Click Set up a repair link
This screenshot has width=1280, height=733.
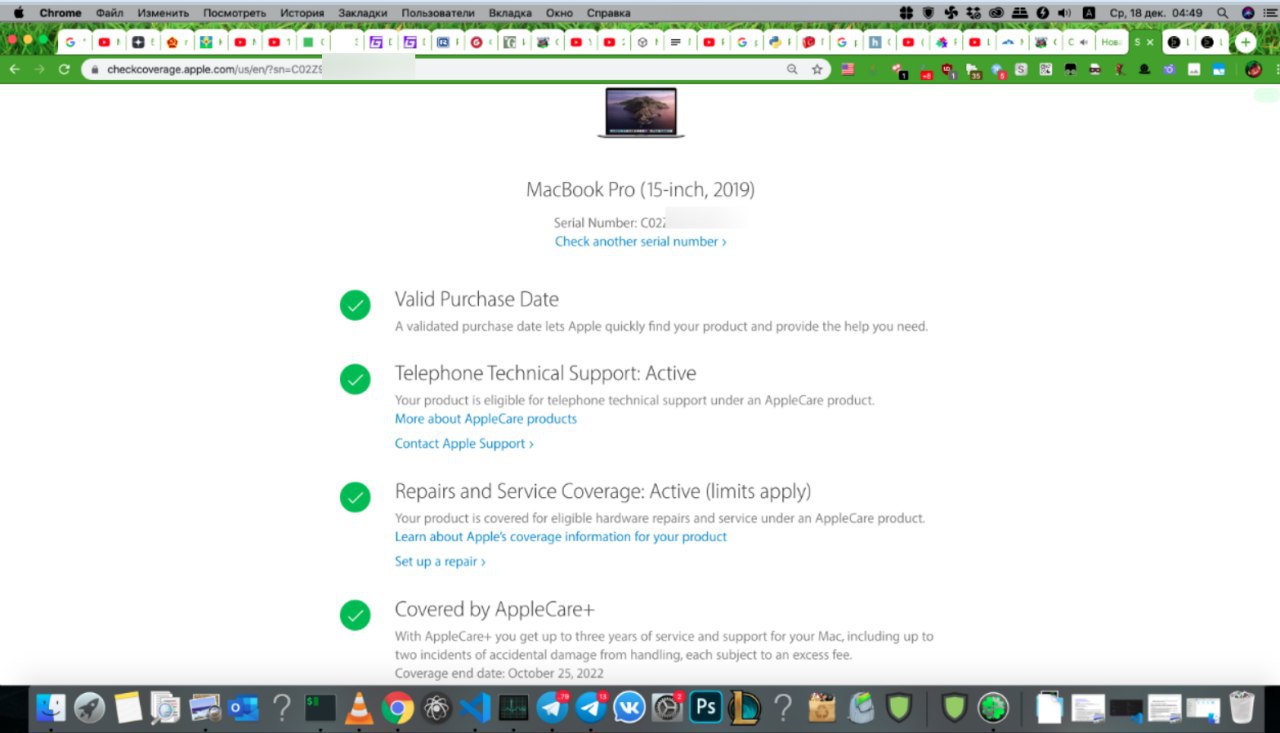pyautogui.click(x=440, y=561)
